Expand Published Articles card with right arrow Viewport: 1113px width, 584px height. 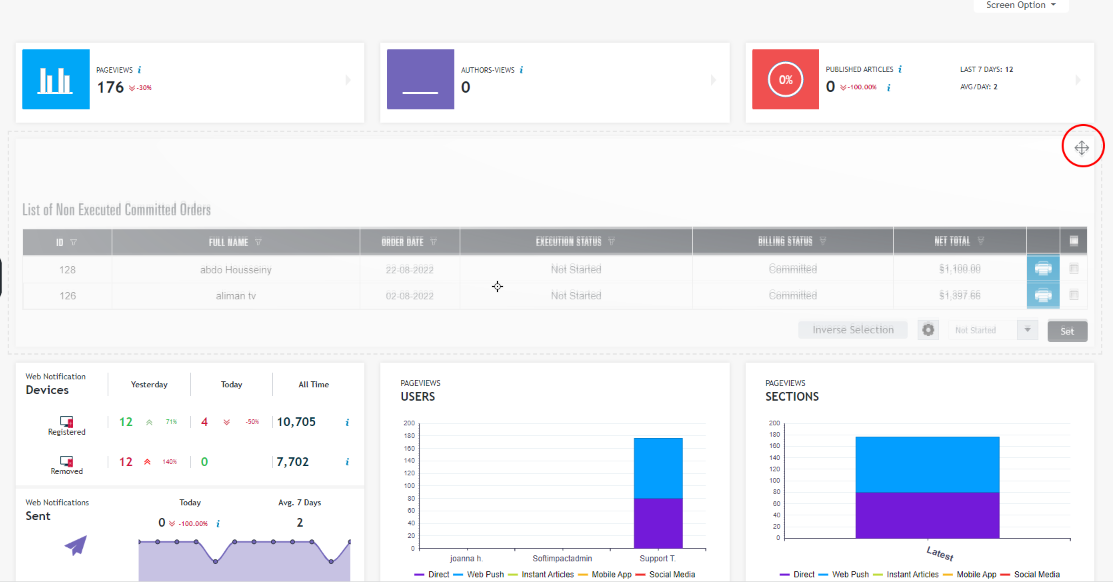pyautogui.click(x=1078, y=80)
